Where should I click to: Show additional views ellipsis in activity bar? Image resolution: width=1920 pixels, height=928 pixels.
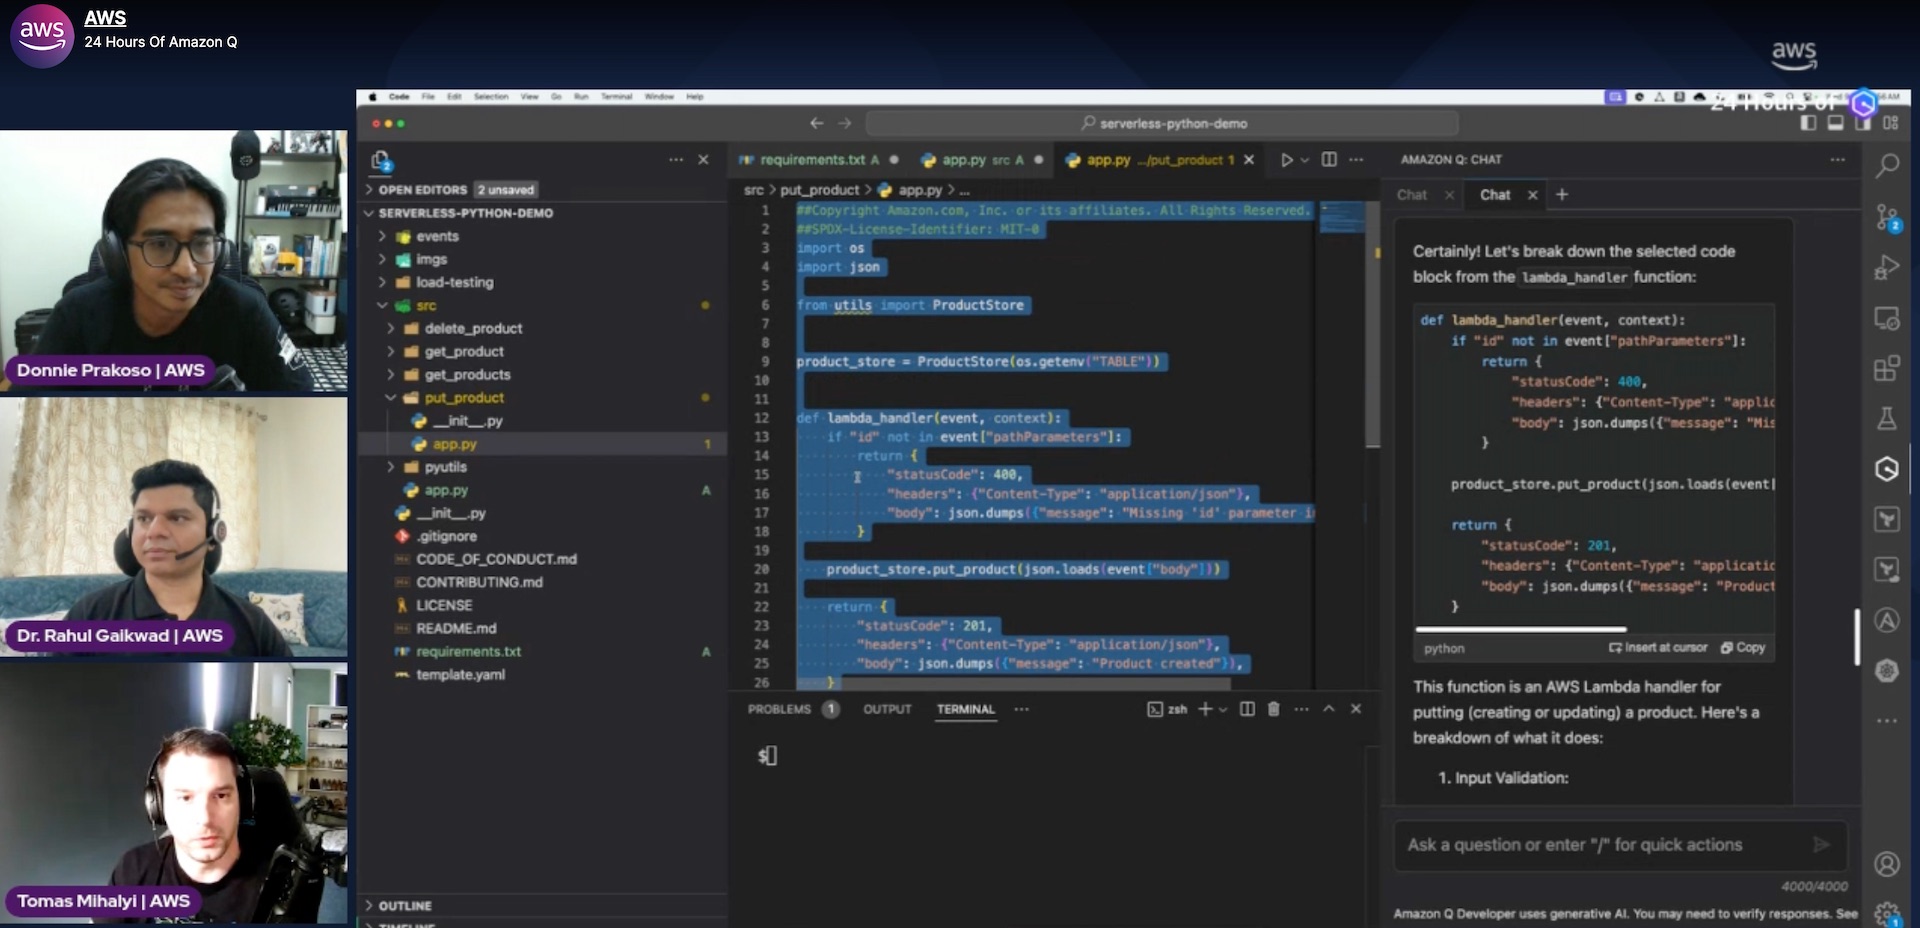pyautogui.click(x=1887, y=721)
